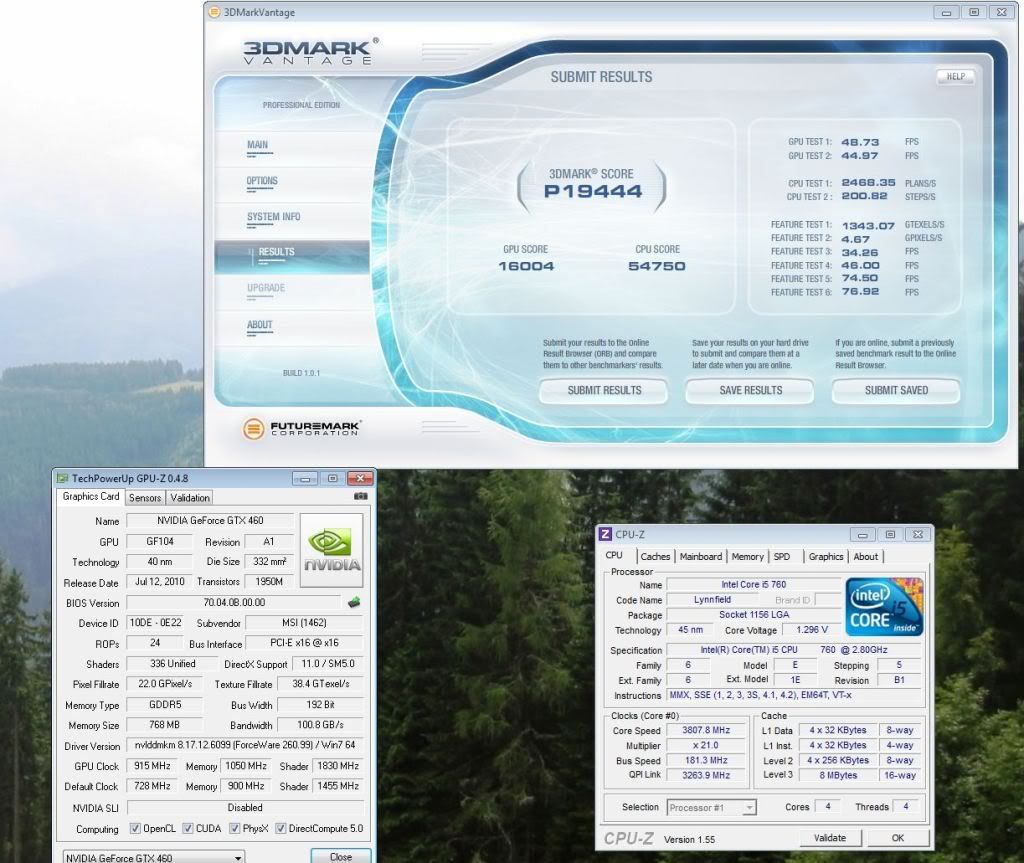
Task: Toggle the CUDA checkbox
Action: point(188,828)
